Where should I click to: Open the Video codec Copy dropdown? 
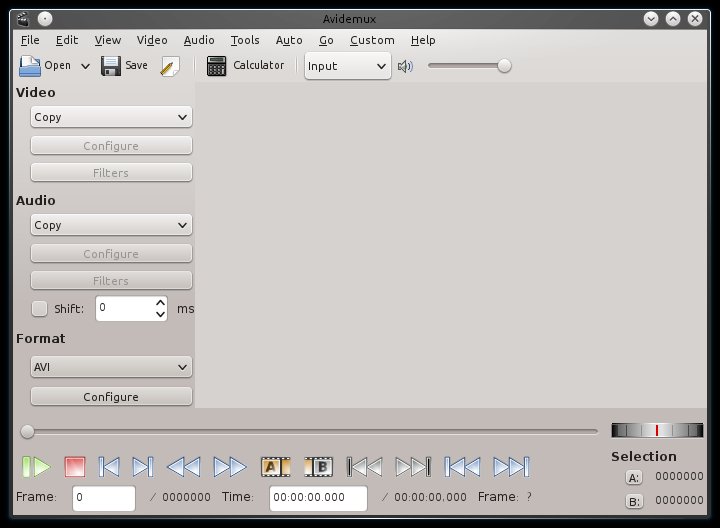coord(111,117)
